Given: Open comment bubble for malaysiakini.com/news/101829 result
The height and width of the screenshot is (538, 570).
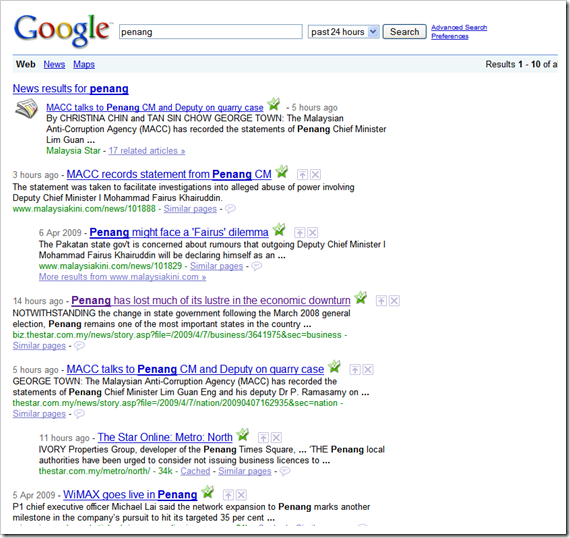Looking at the screenshot, I should pos(257,266).
